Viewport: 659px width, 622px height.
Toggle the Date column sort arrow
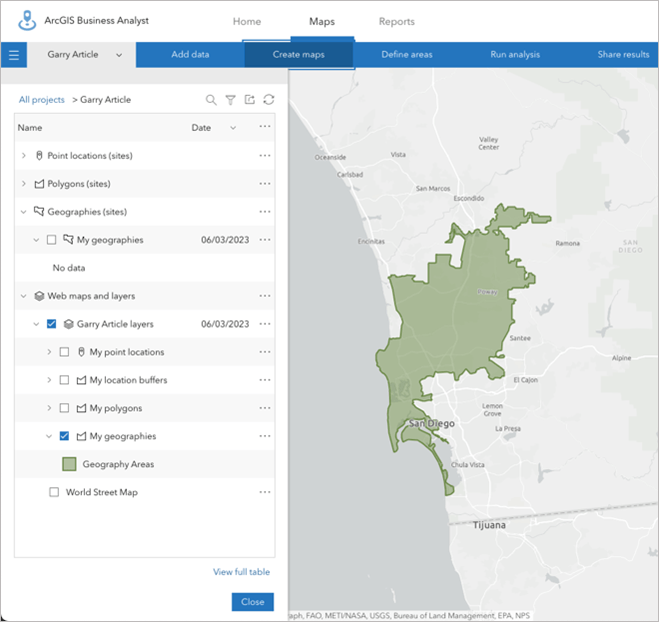[x=233, y=128]
